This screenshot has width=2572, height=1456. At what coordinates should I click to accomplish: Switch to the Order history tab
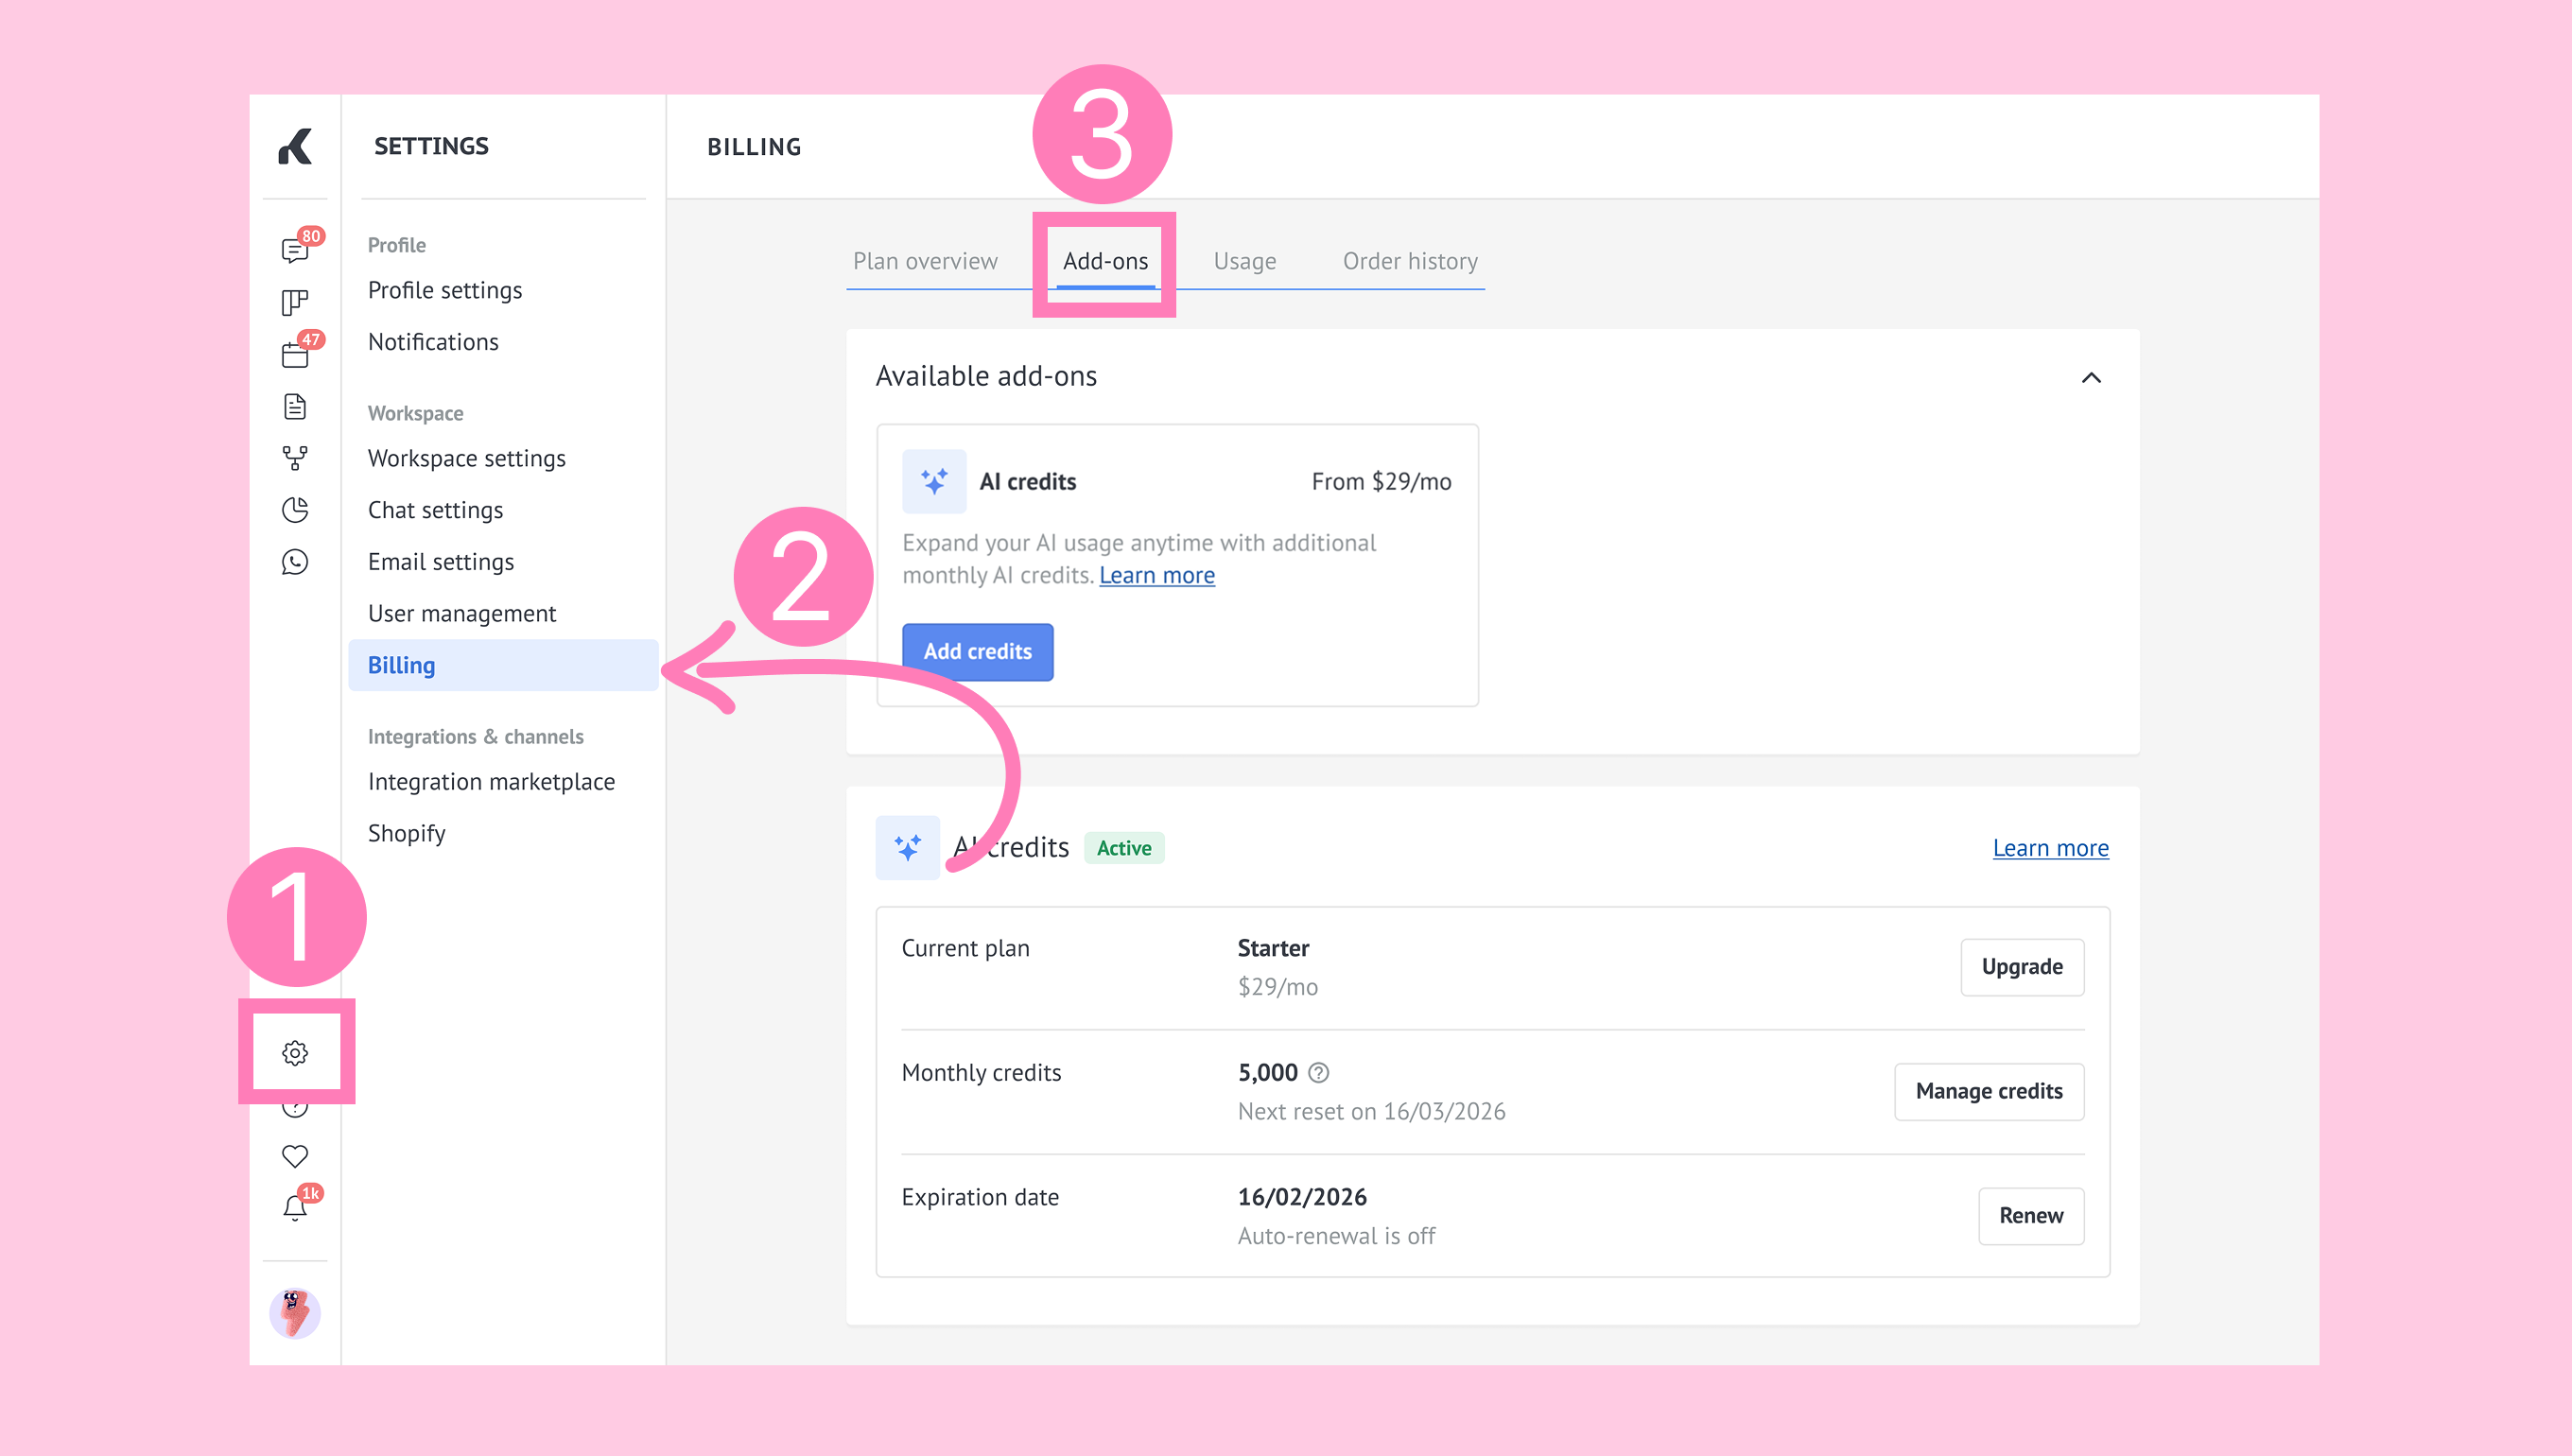1410,261
